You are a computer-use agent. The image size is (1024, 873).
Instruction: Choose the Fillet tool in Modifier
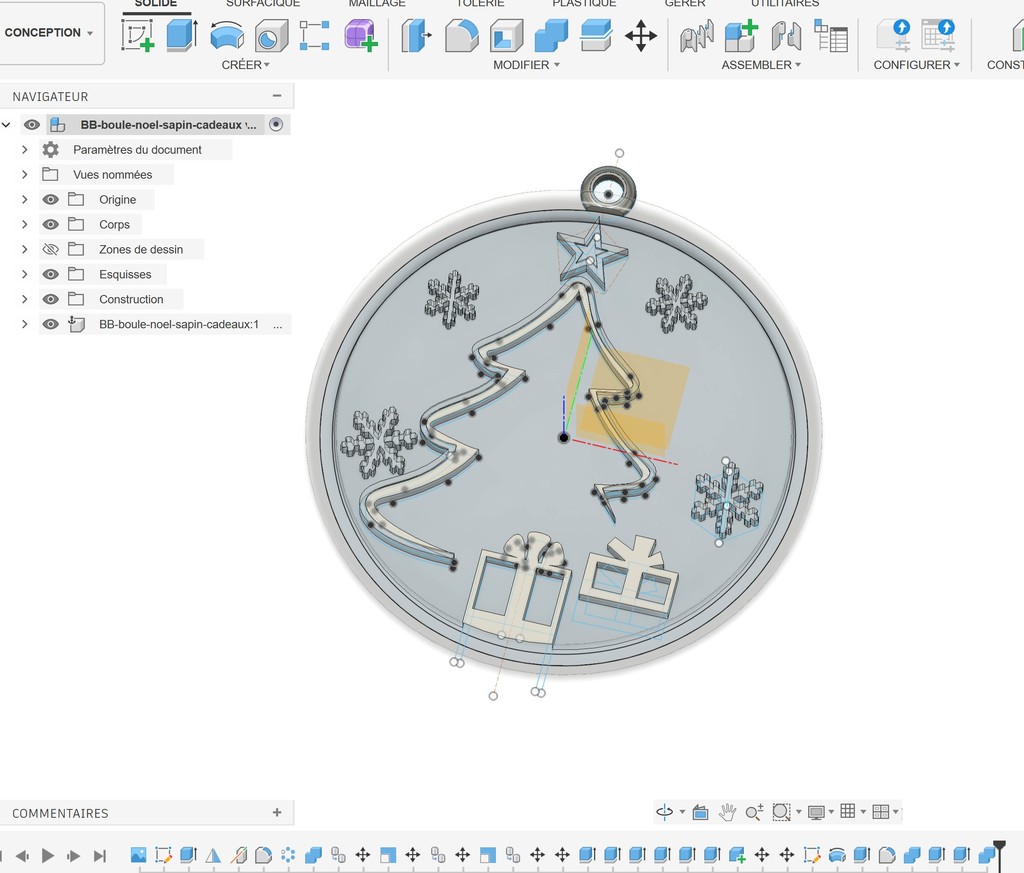point(461,37)
